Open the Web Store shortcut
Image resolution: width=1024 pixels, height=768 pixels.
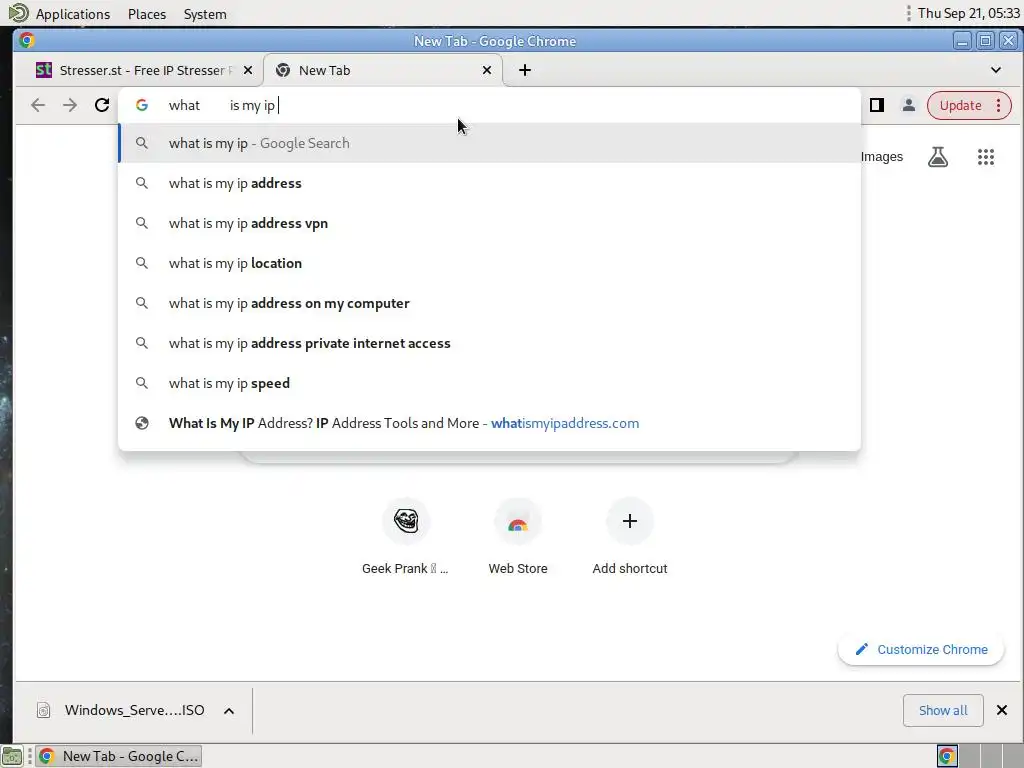(x=518, y=537)
